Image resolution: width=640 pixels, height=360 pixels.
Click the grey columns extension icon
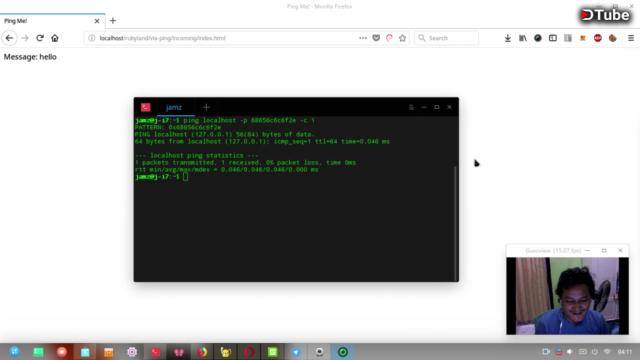tap(568, 38)
